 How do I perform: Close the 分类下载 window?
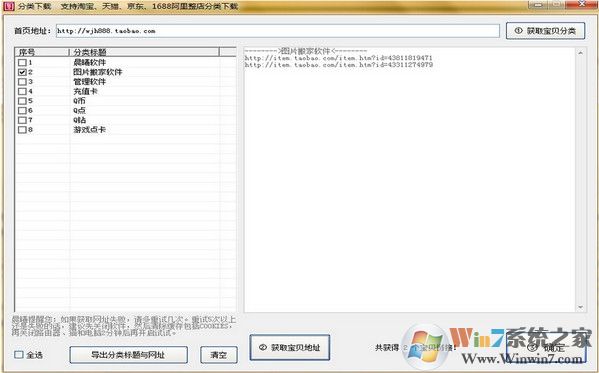(582, 5)
